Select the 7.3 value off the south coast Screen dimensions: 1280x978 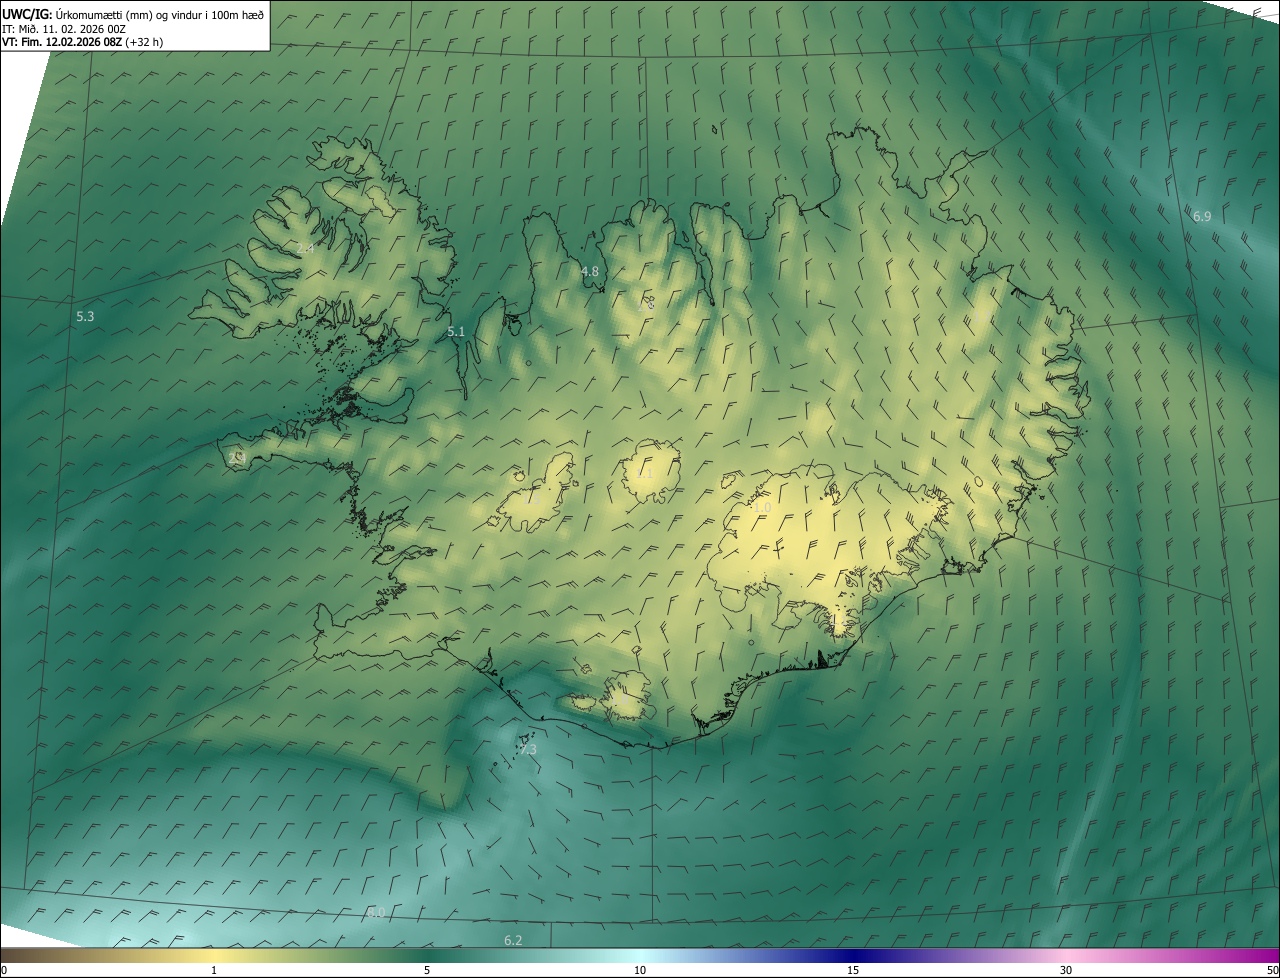527,750
